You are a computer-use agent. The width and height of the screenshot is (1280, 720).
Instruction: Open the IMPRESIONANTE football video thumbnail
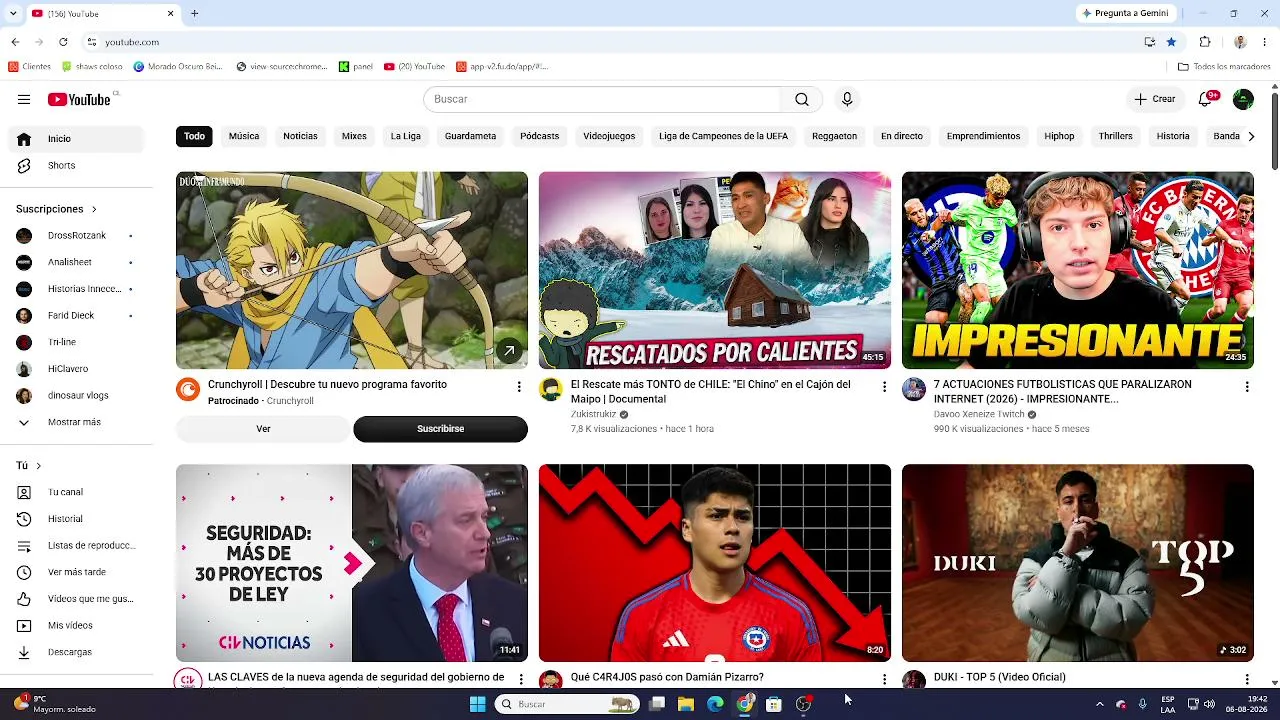[1078, 270]
